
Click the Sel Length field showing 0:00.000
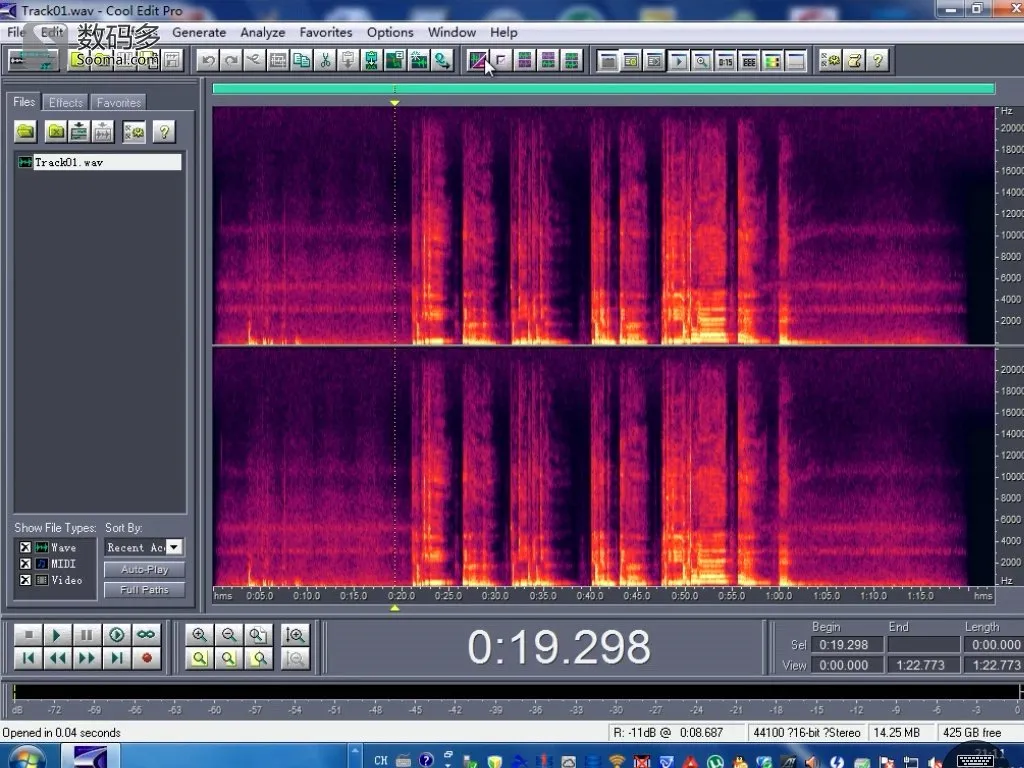click(x=995, y=645)
